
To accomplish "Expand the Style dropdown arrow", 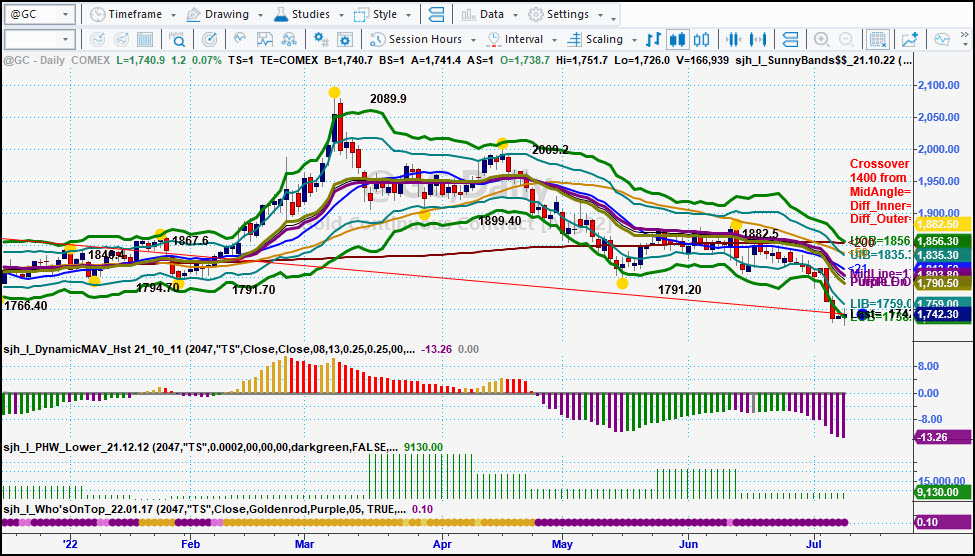I will pos(407,16).
